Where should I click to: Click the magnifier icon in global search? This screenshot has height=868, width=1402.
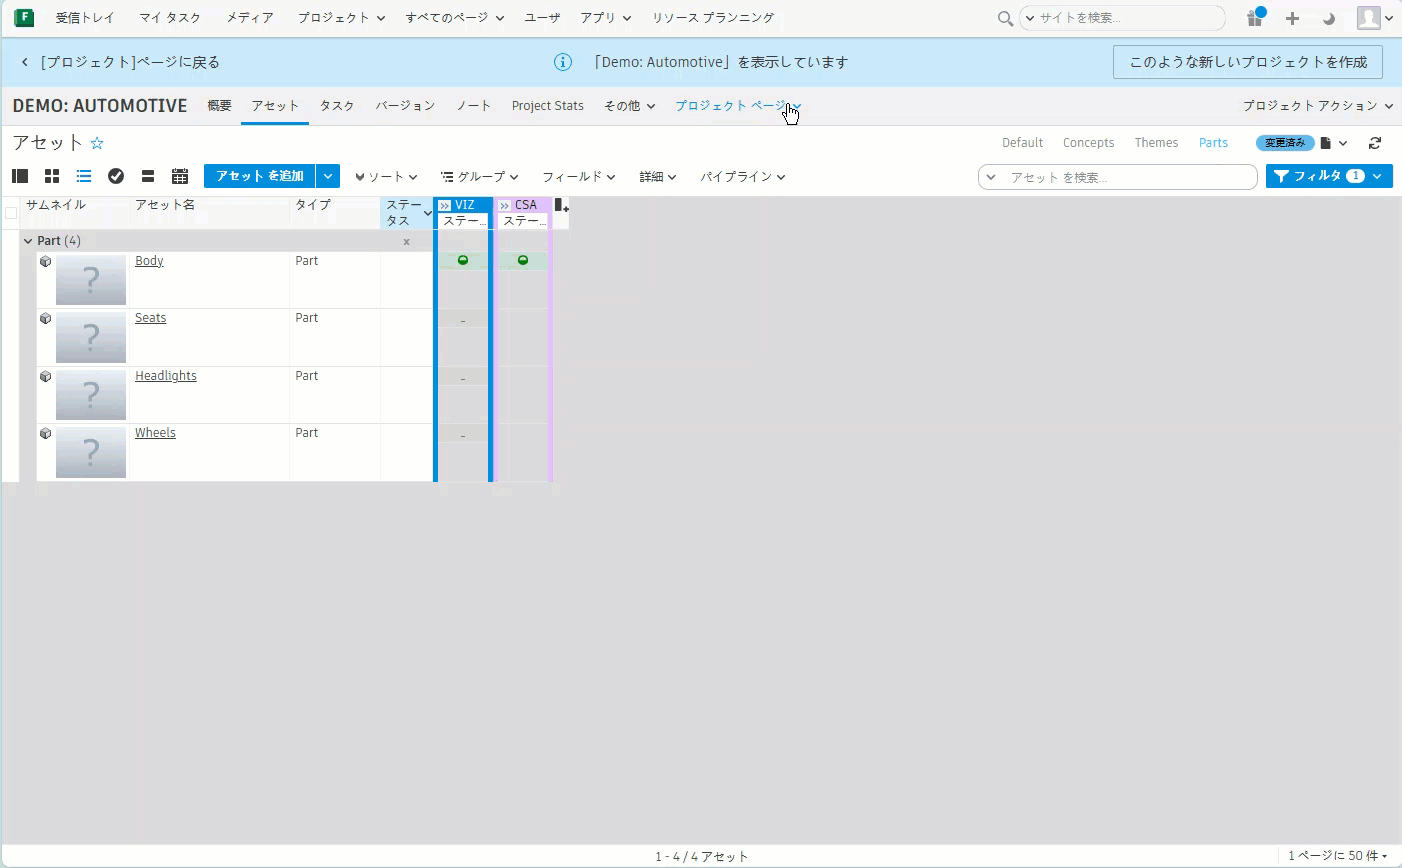tap(1005, 18)
